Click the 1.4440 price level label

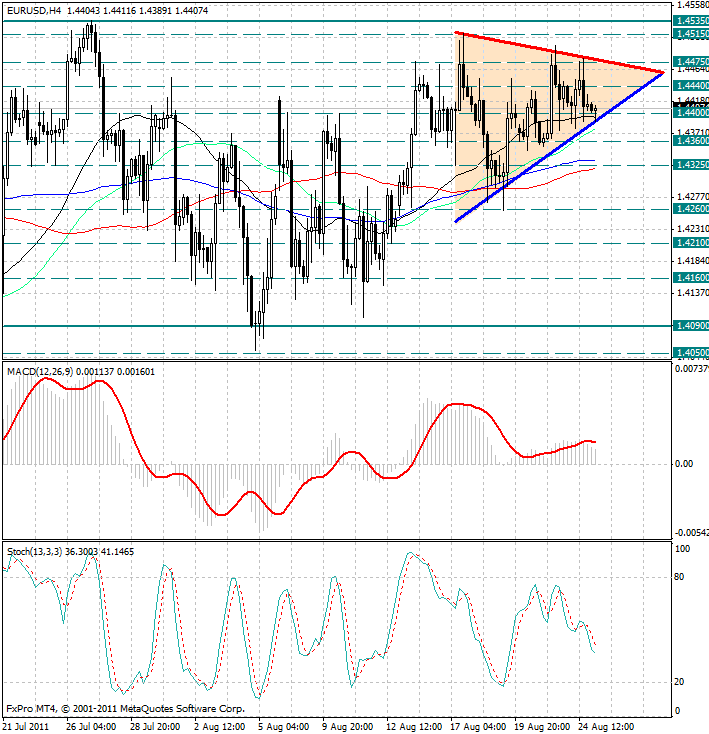pyautogui.click(x=691, y=86)
